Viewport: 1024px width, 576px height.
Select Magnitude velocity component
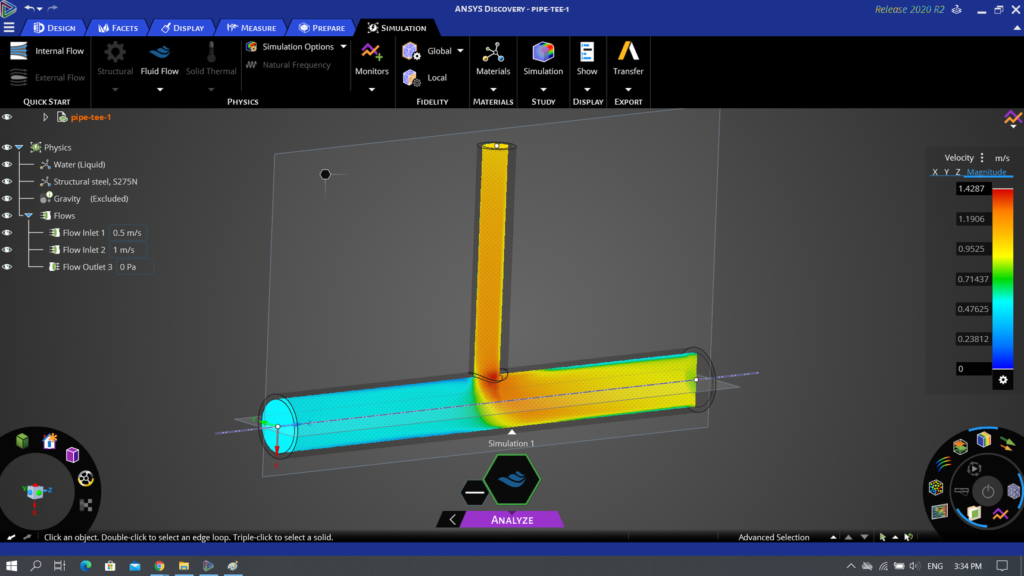[986, 172]
